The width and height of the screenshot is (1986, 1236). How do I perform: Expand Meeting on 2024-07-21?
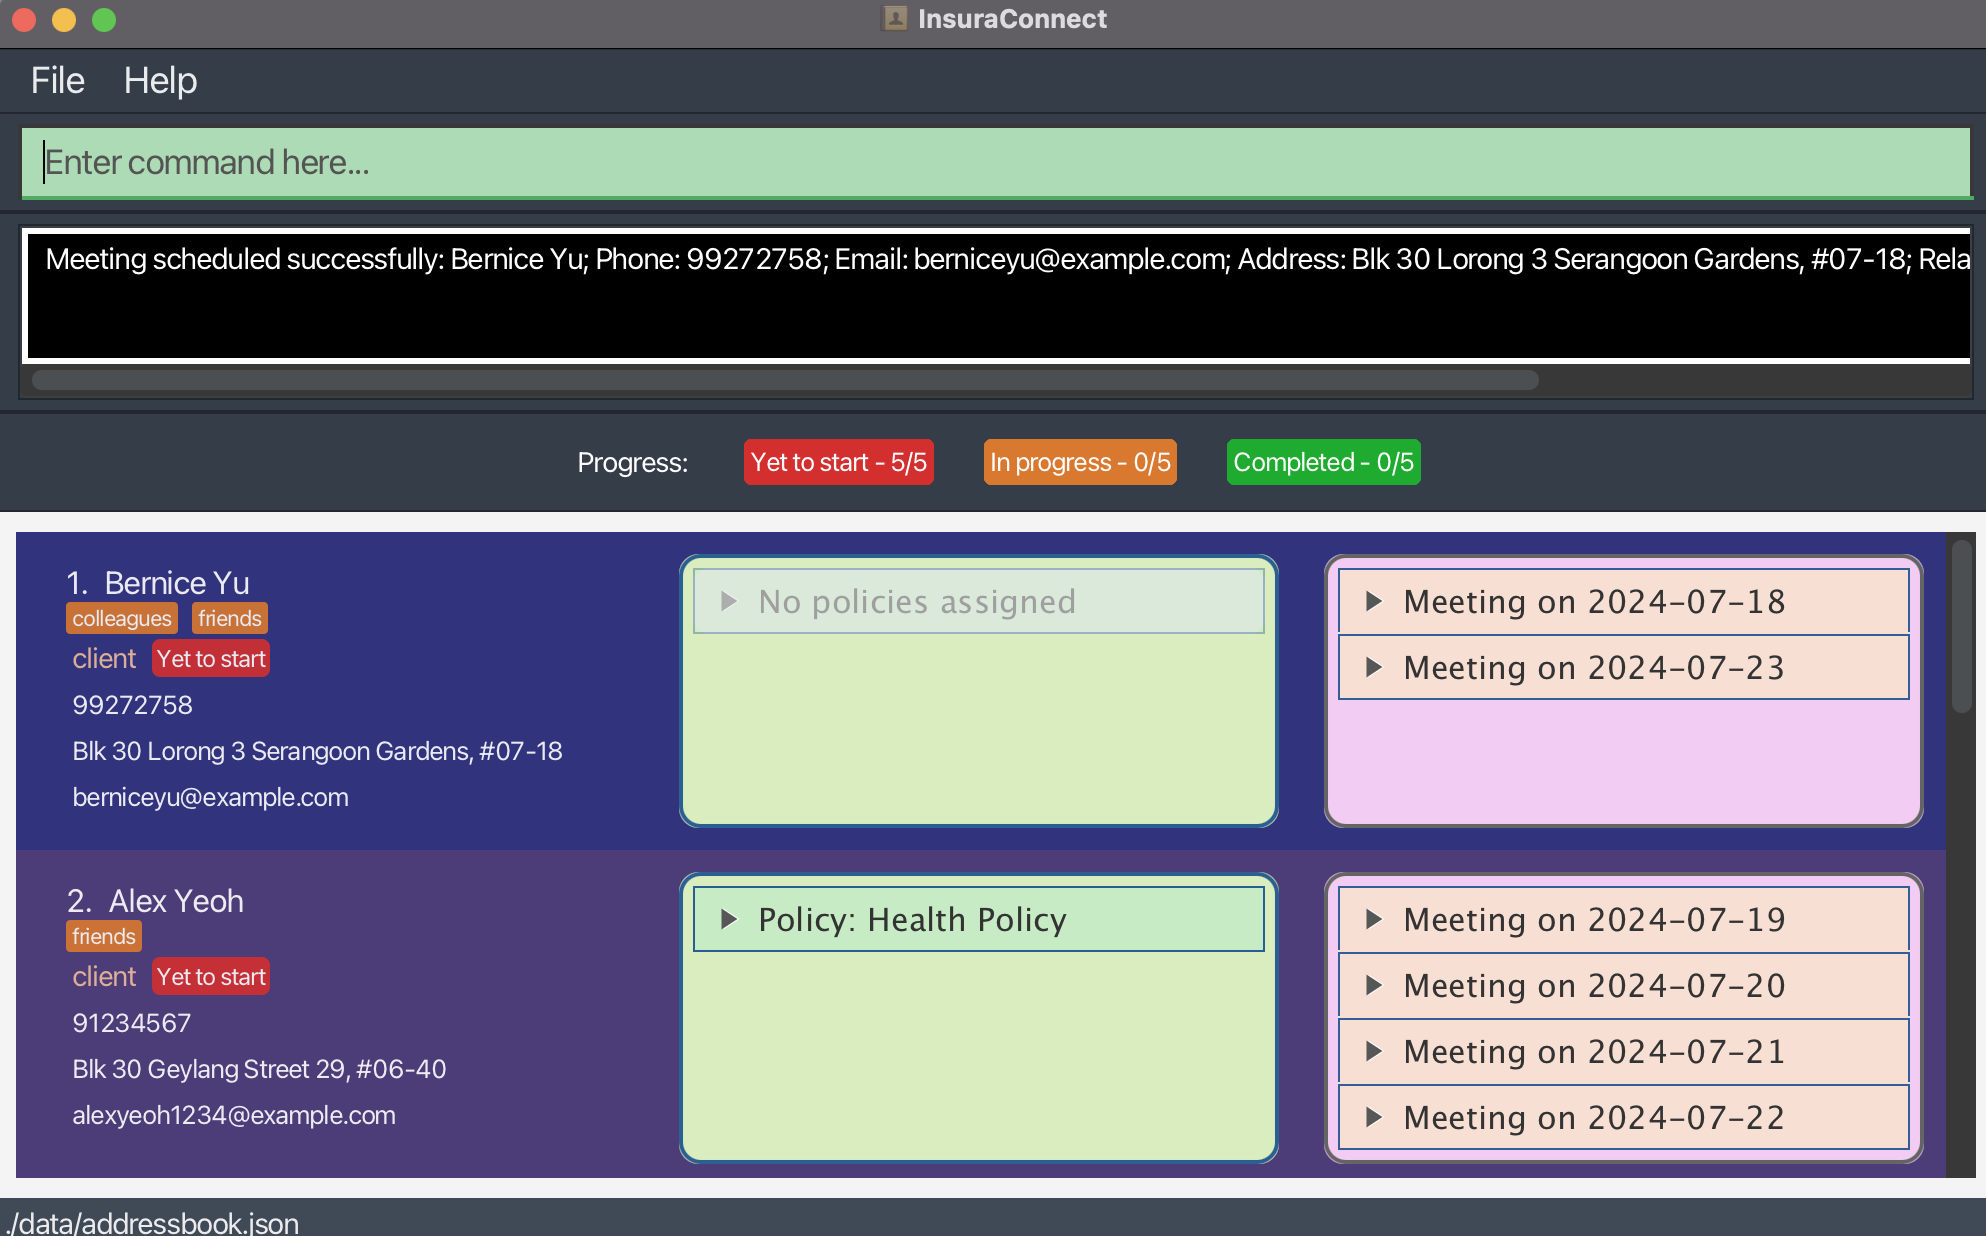[1623, 1051]
